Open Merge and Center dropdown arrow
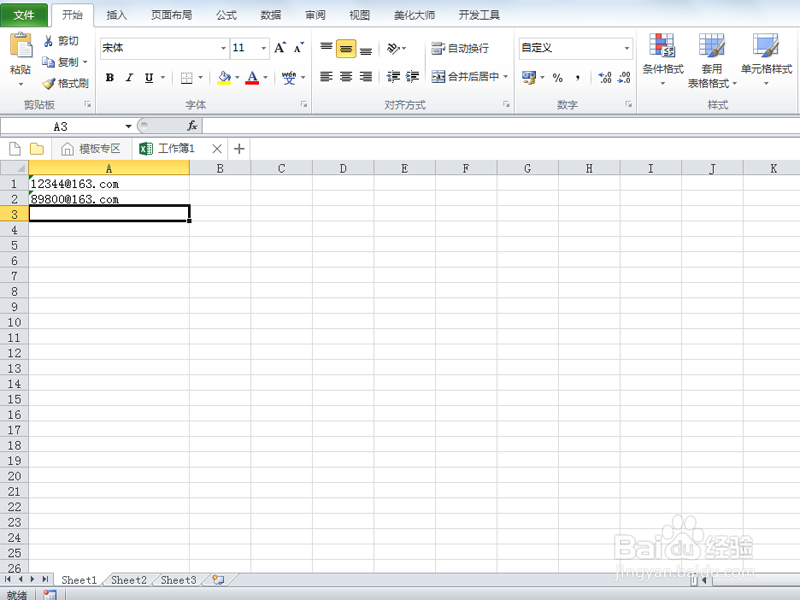800x600 pixels. (506, 77)
